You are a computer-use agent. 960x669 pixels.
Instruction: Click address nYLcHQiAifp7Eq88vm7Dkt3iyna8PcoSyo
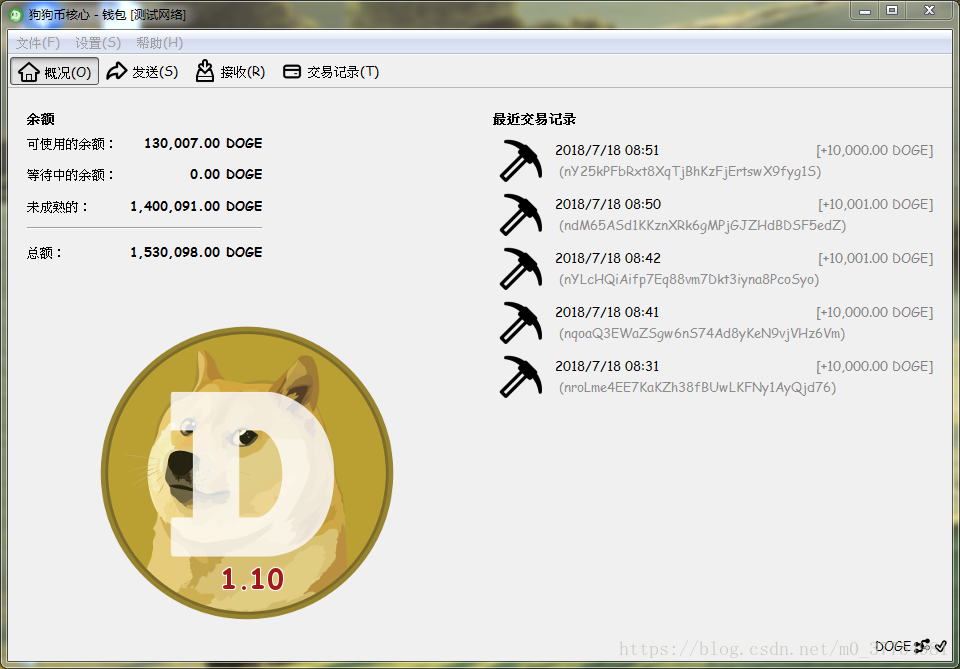click(x=689, y=279)
